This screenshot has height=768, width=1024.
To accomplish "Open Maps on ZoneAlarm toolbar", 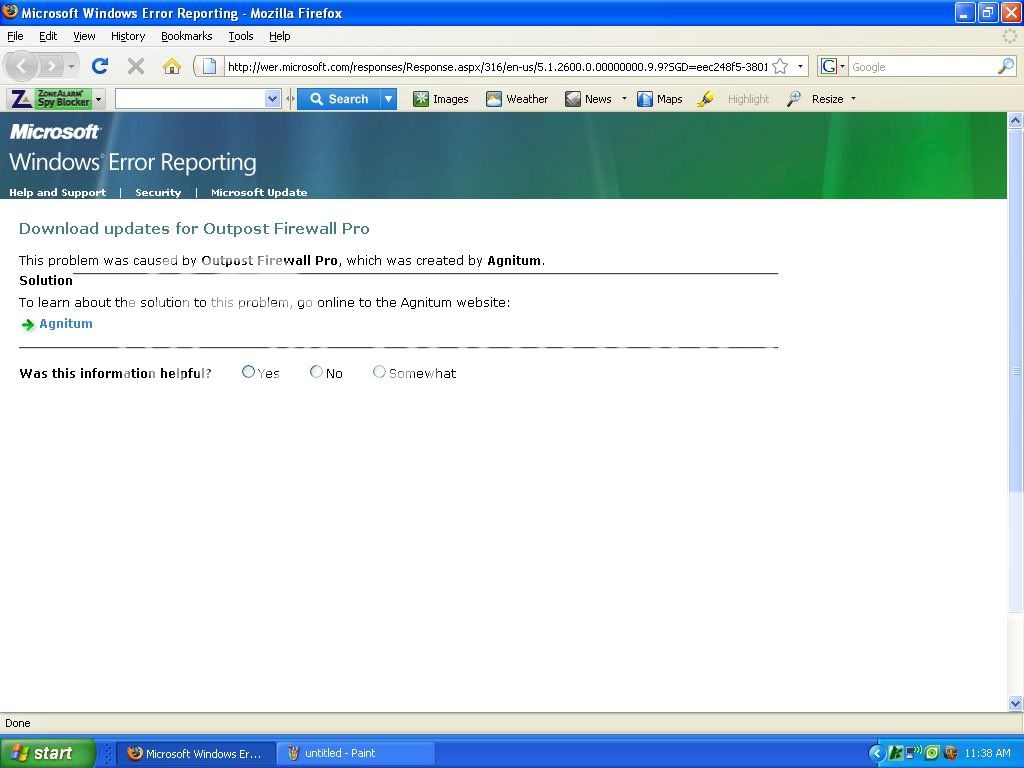I will (x=660, y=99).
